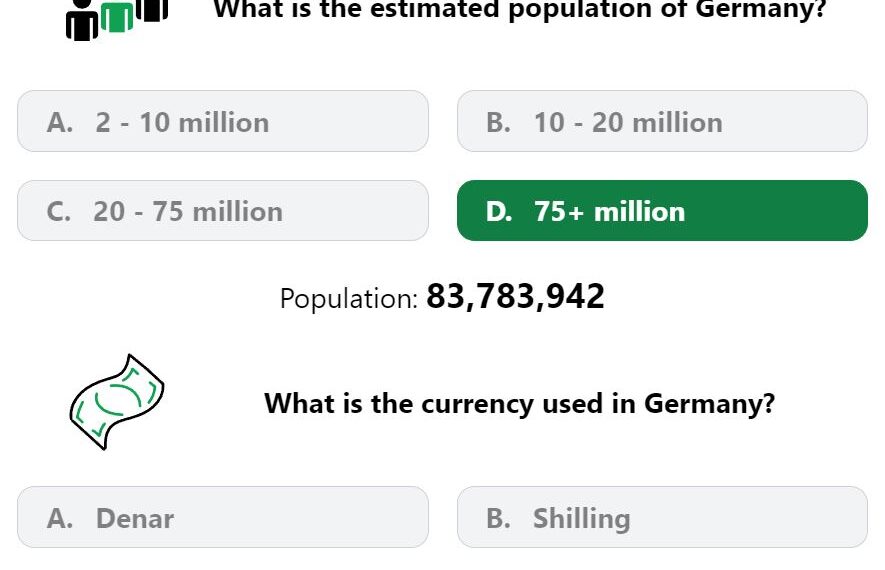Select the Shilling currency option
The image size is (885, 570).
pyautogui.click(x=662, y=517)
